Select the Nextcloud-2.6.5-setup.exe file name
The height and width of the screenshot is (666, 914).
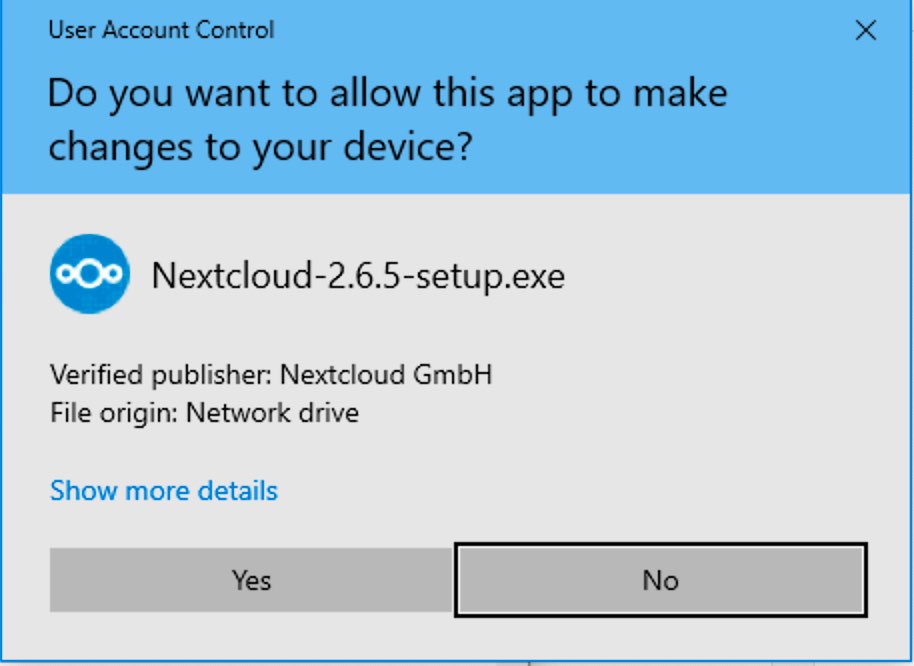(358, 275)
